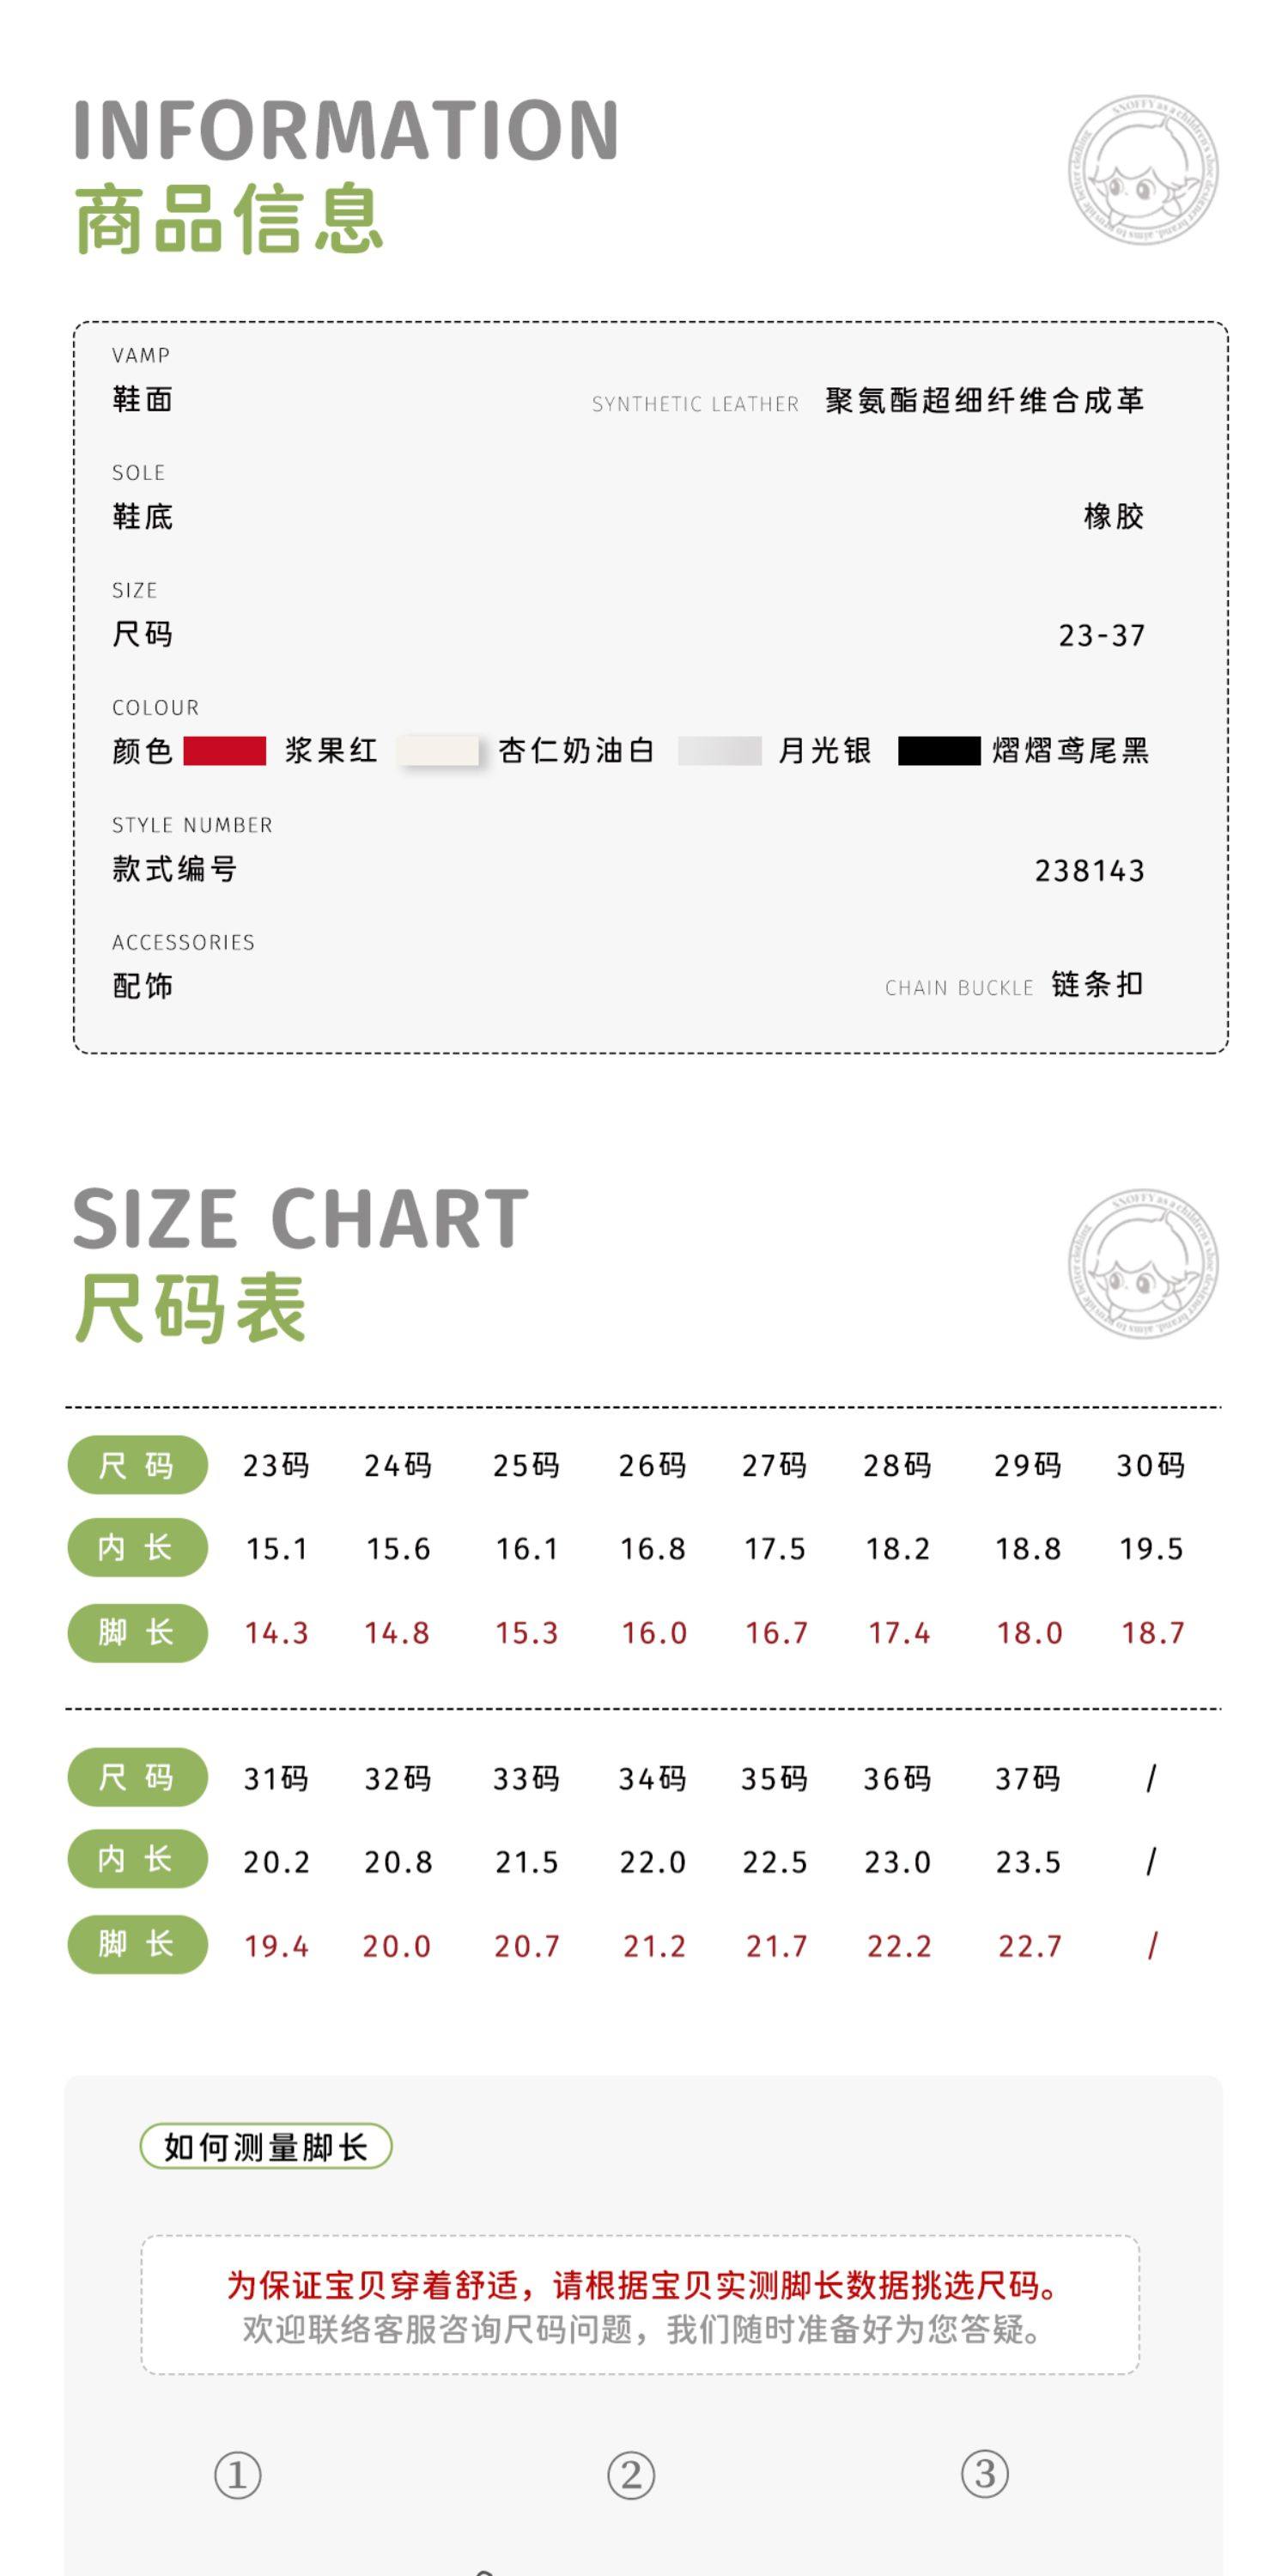Select the 月光银 silver color swatch
Image resolution: width=1288 pixels, height=2576 pixels.
tap(720, 751)
